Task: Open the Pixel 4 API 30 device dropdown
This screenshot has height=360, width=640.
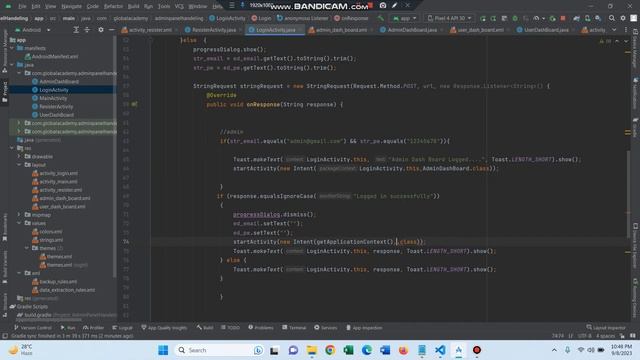Action: click(449, 18)
